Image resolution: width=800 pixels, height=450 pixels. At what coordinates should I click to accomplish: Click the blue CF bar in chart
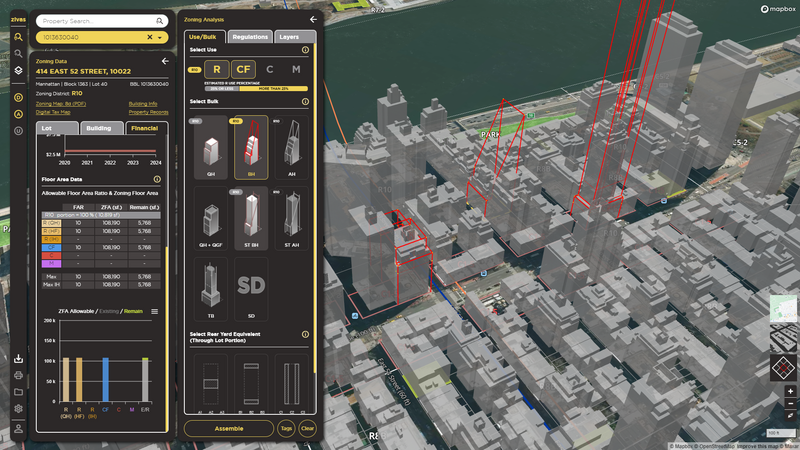click(105, 381)
